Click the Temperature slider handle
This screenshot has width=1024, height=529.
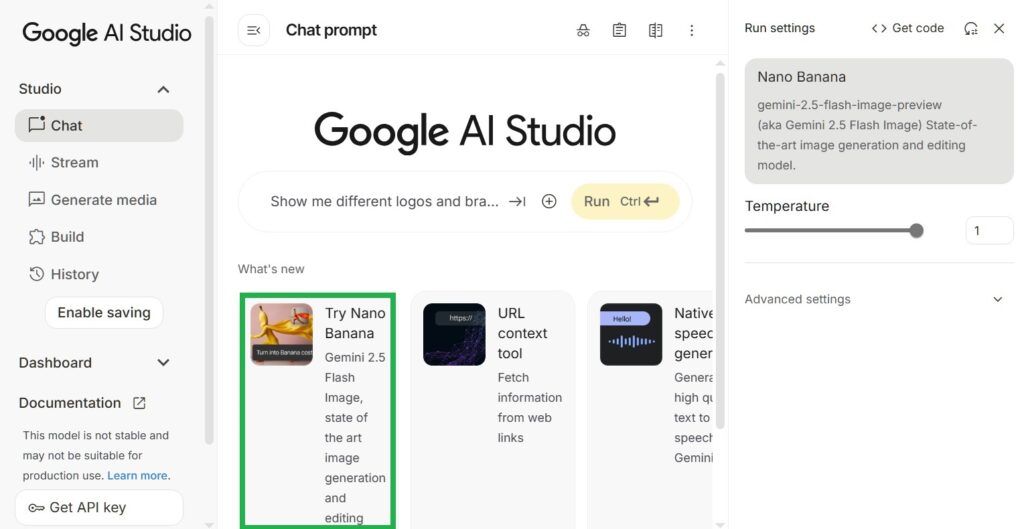pos(916,231)
